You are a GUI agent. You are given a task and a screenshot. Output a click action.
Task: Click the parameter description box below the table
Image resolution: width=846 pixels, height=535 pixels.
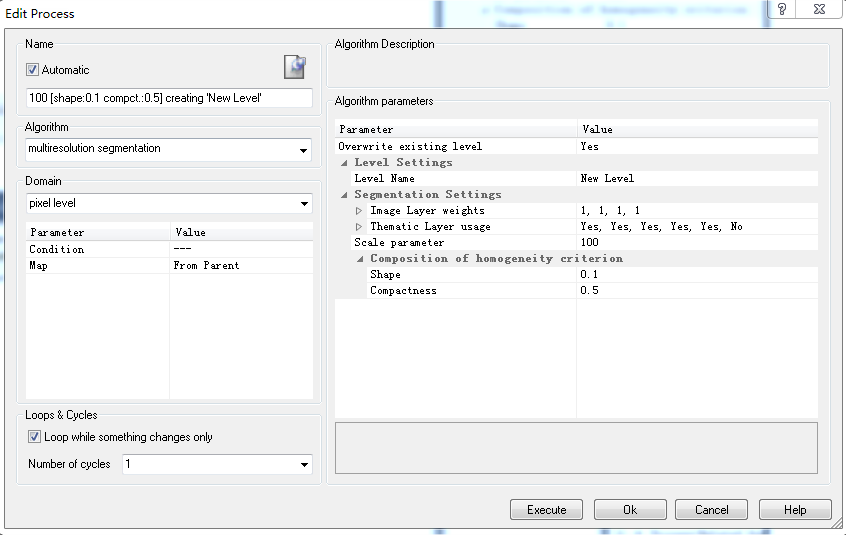(x=576, y=448)
